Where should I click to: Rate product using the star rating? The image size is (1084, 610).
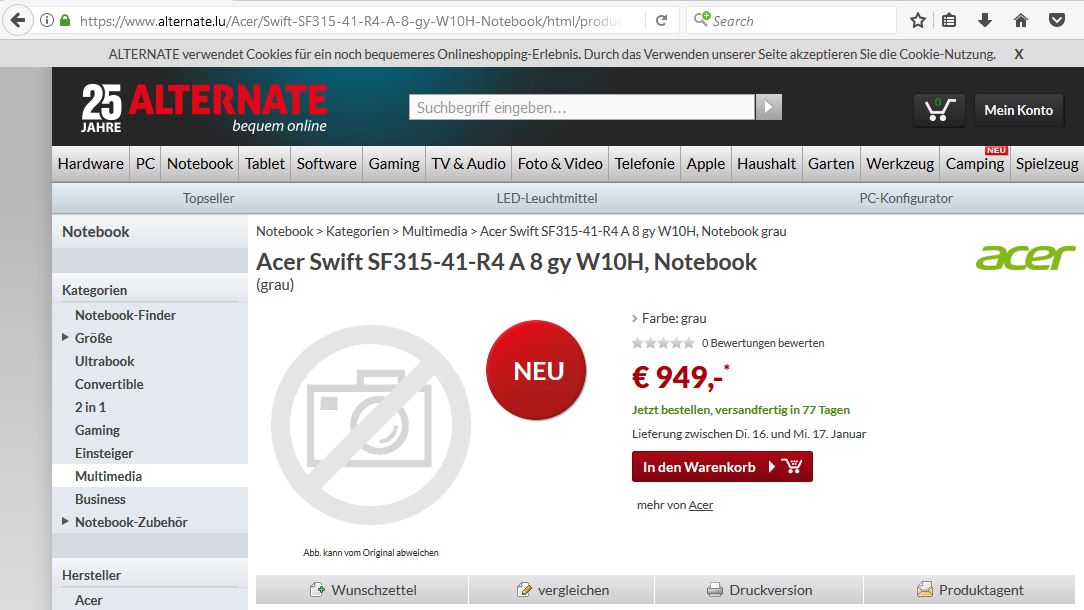pos(662,343)
